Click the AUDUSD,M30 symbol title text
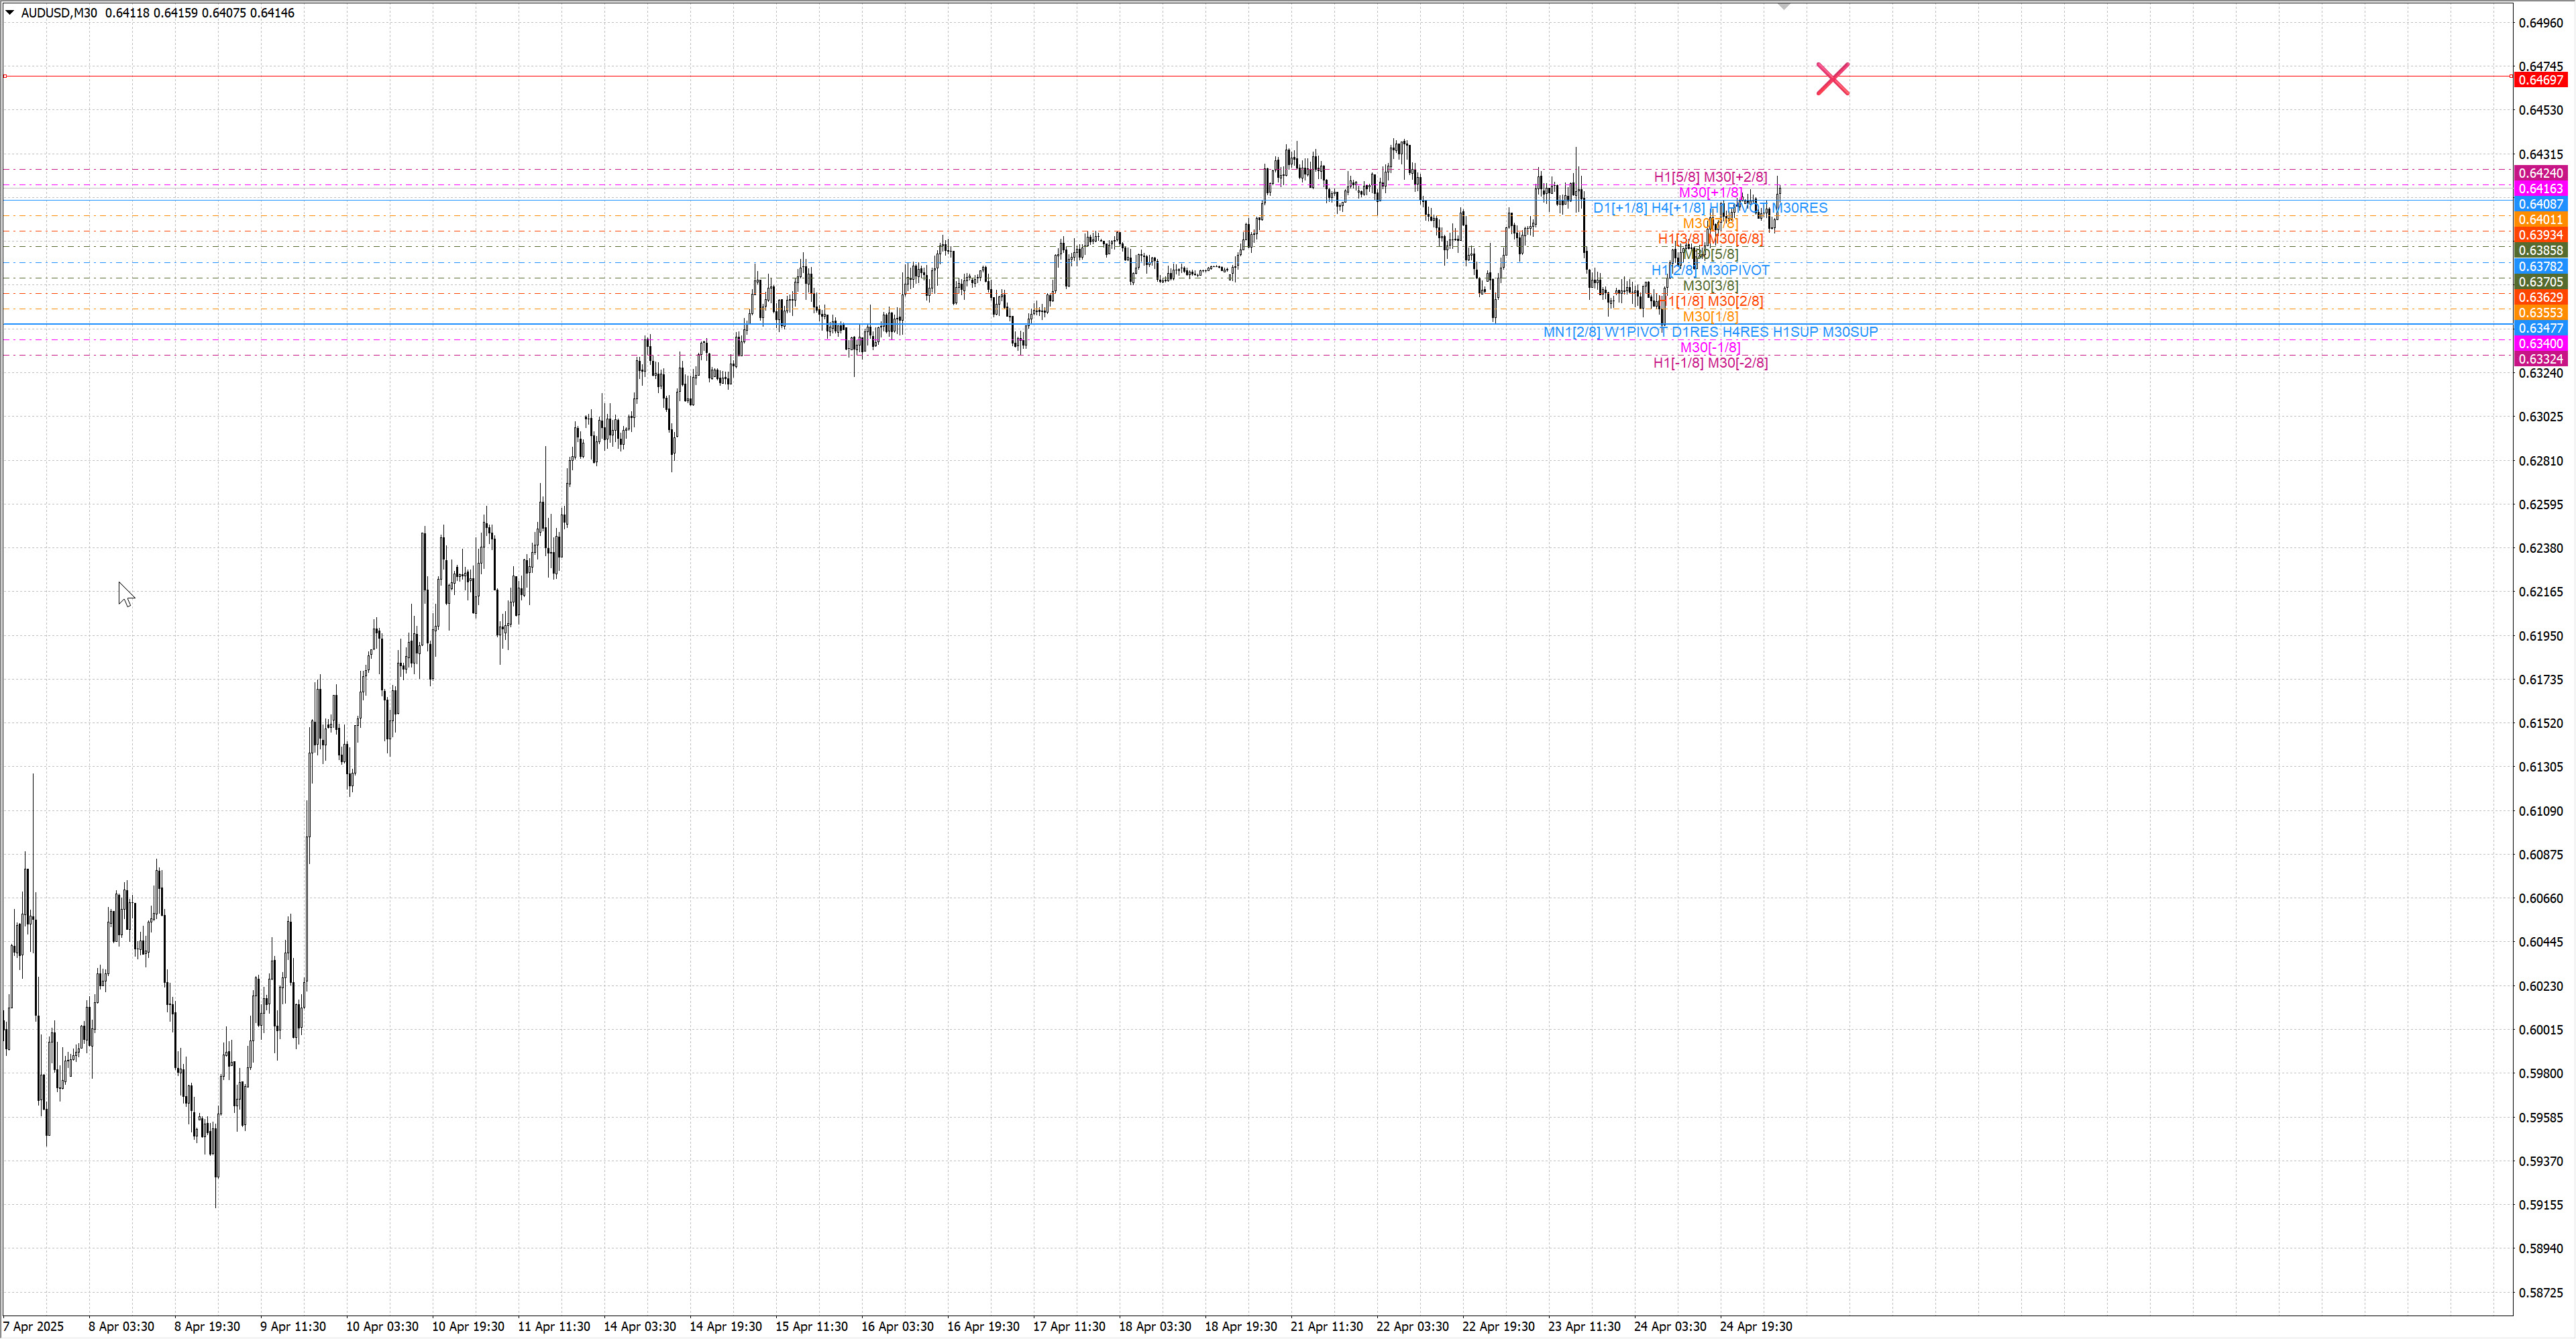Viewport: 2576px width, 1339px height. pyautogui.click(x=59, y=13)
